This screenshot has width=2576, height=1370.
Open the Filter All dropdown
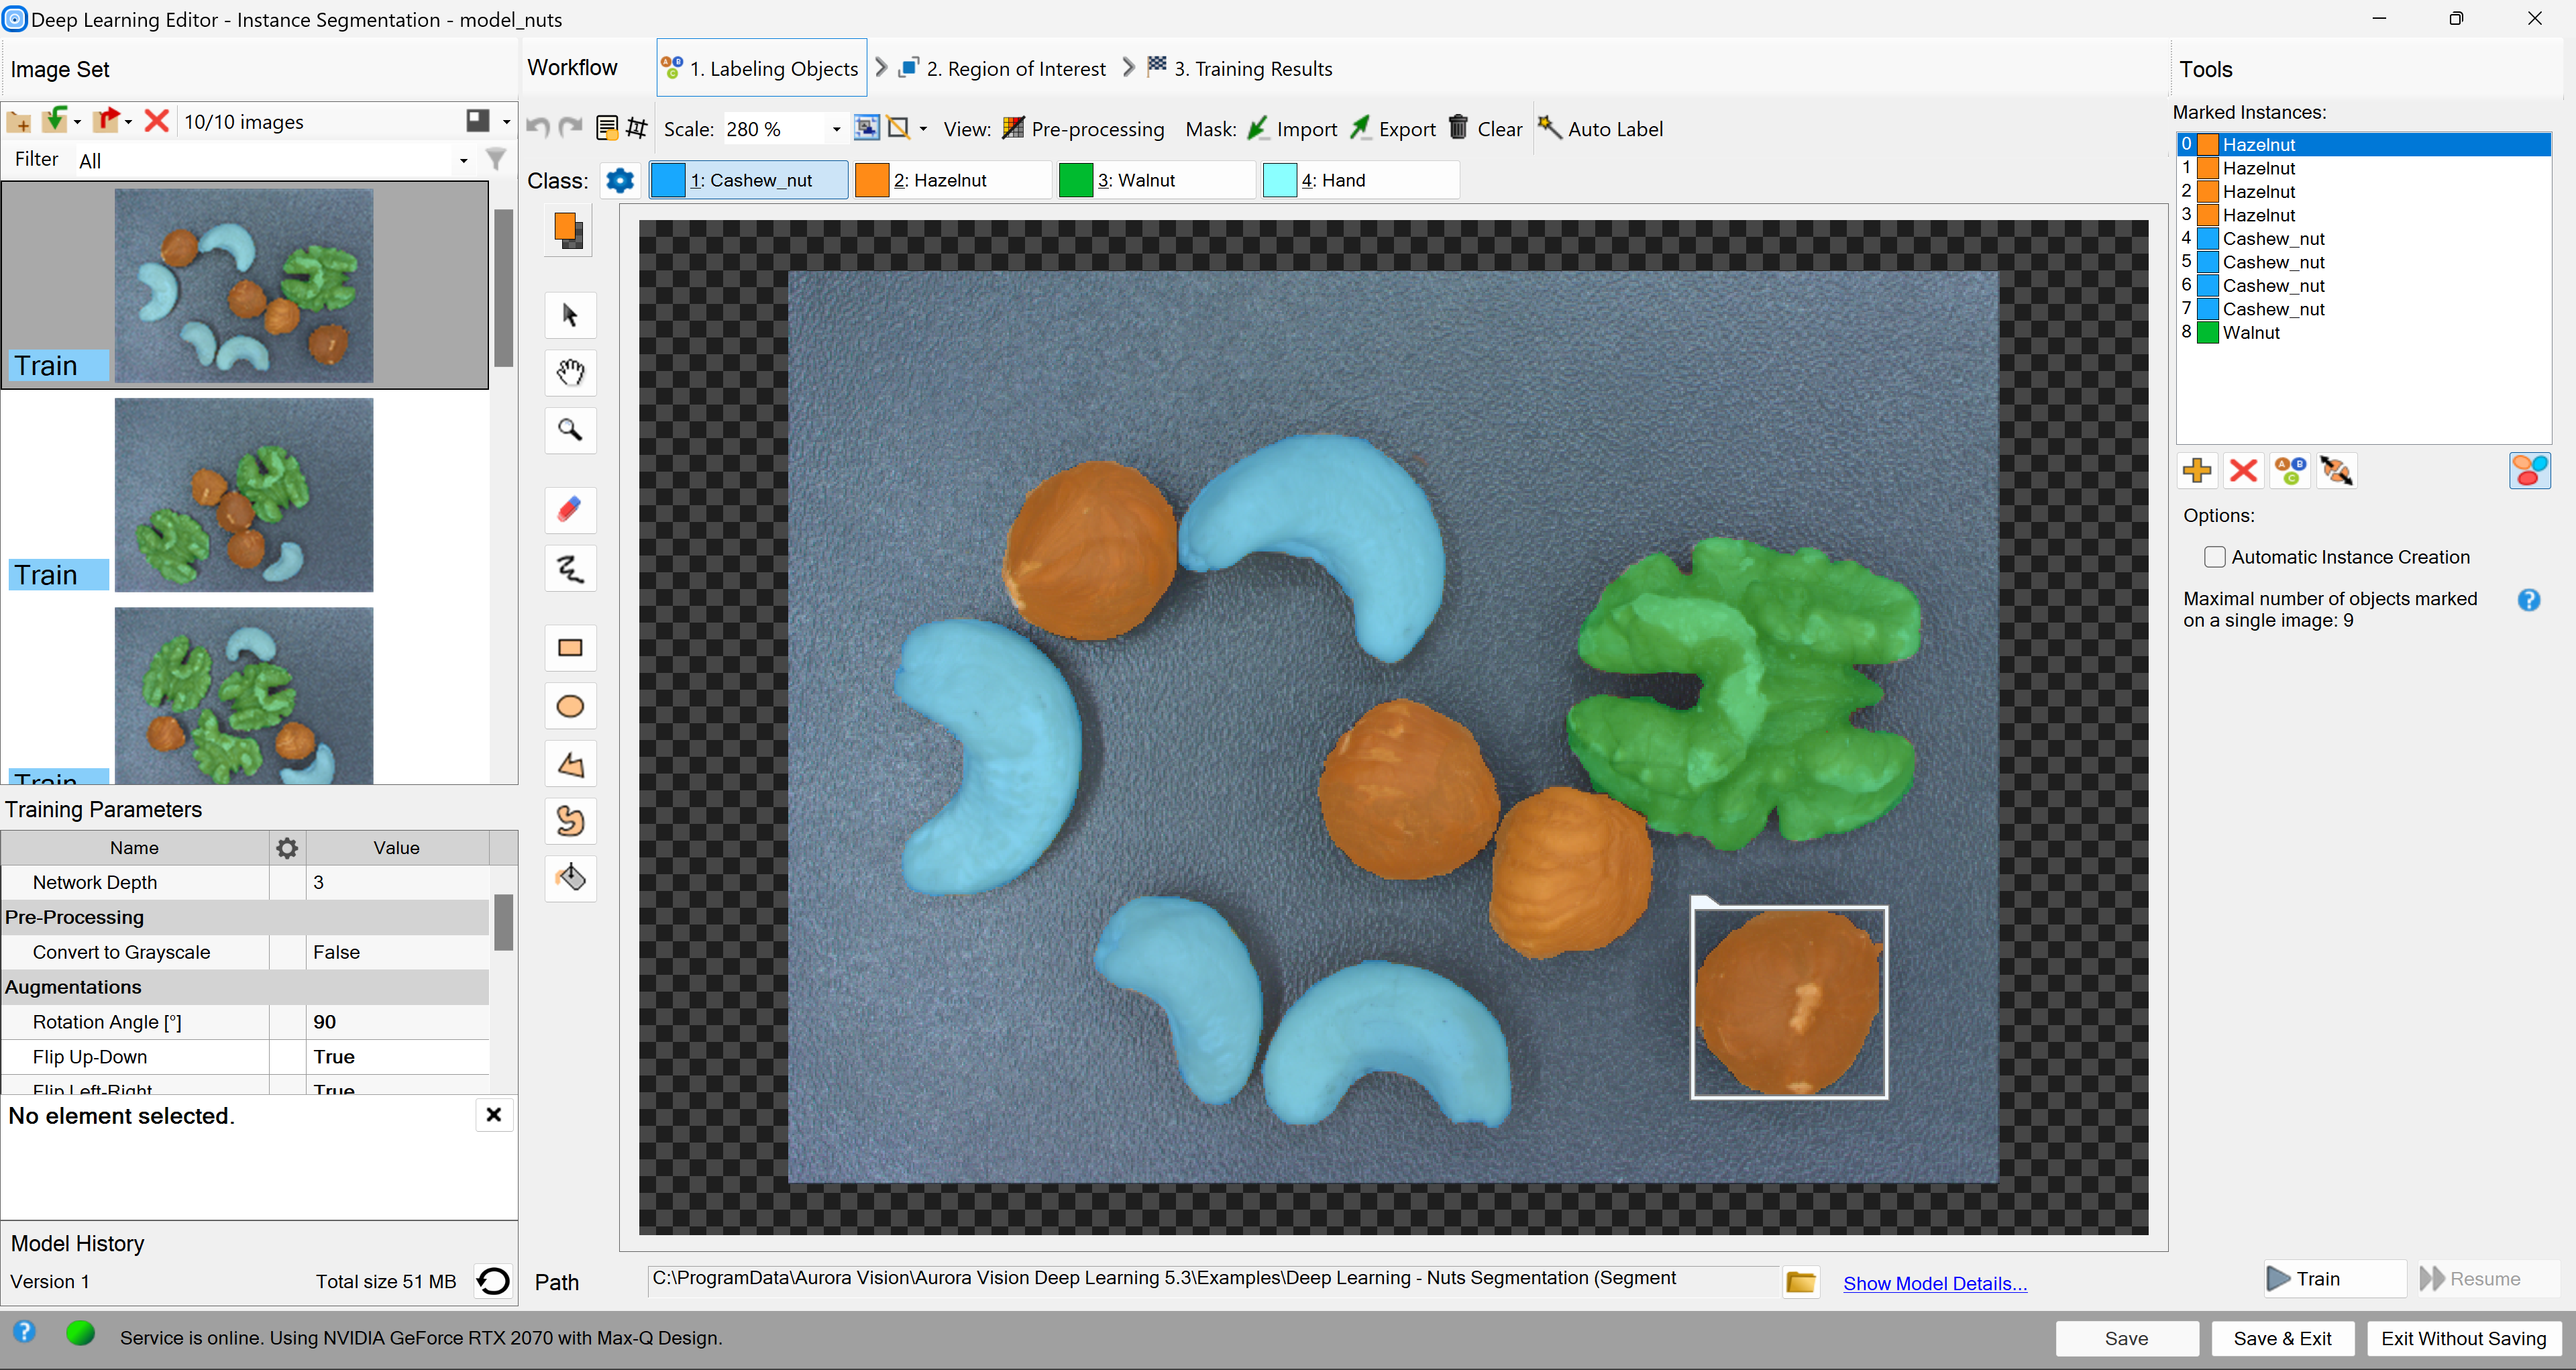pyautogui.click(x=463, y=160)
